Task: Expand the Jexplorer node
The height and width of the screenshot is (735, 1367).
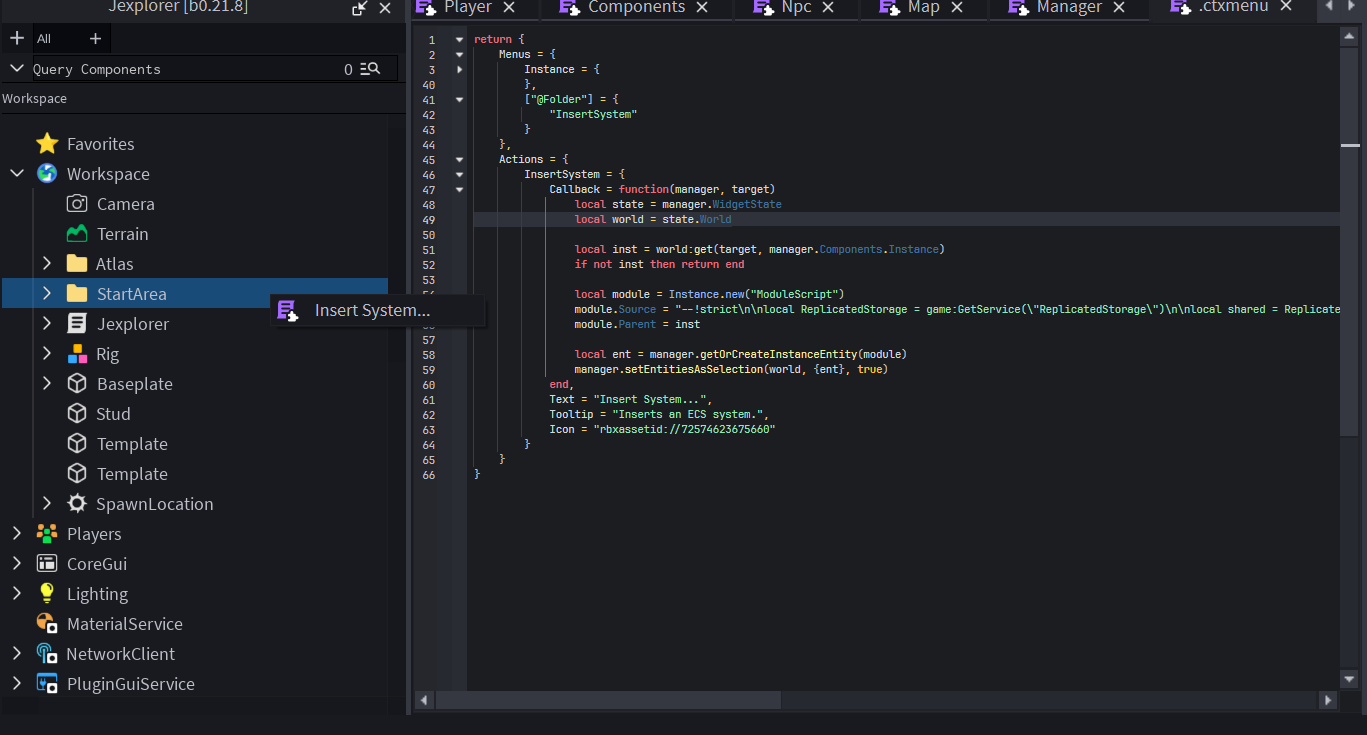Action: 47,324
